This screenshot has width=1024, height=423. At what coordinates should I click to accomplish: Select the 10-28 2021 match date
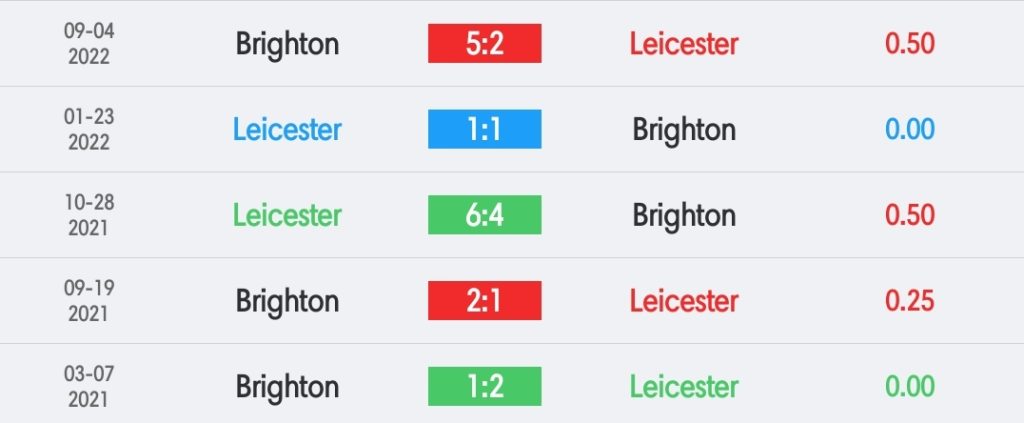(x=89, y=215)
